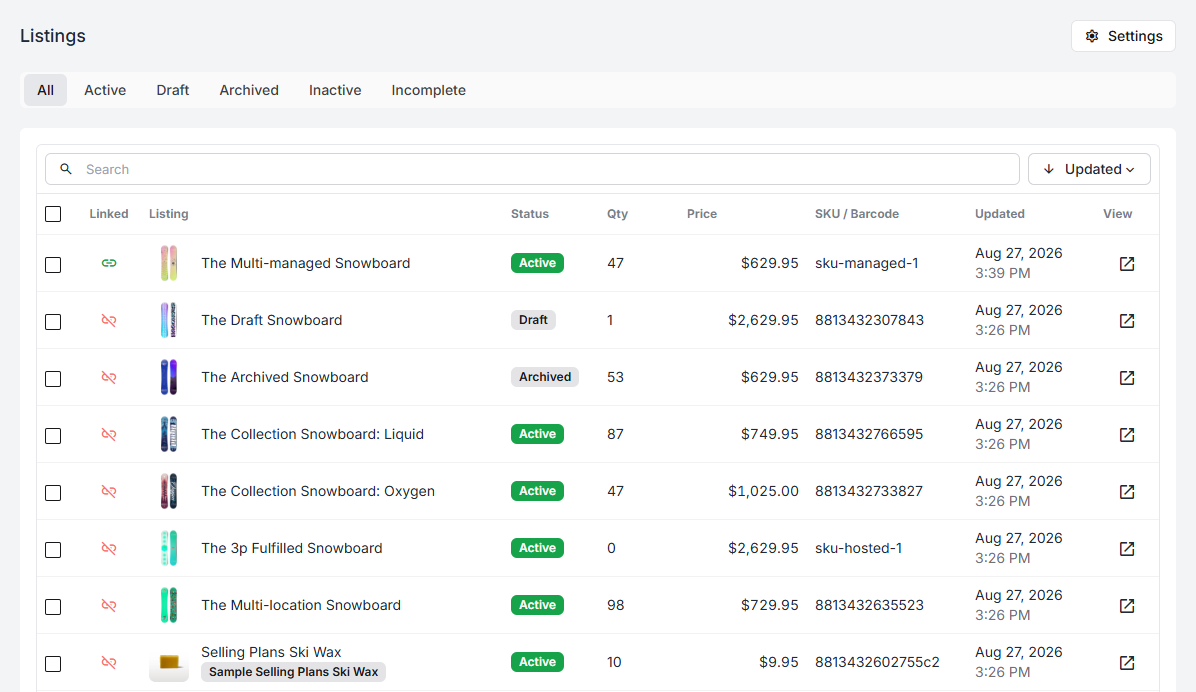1196x692 pixels.
Task: Check Collection Snowboard: Liquid row
Action: coord(53,436)
